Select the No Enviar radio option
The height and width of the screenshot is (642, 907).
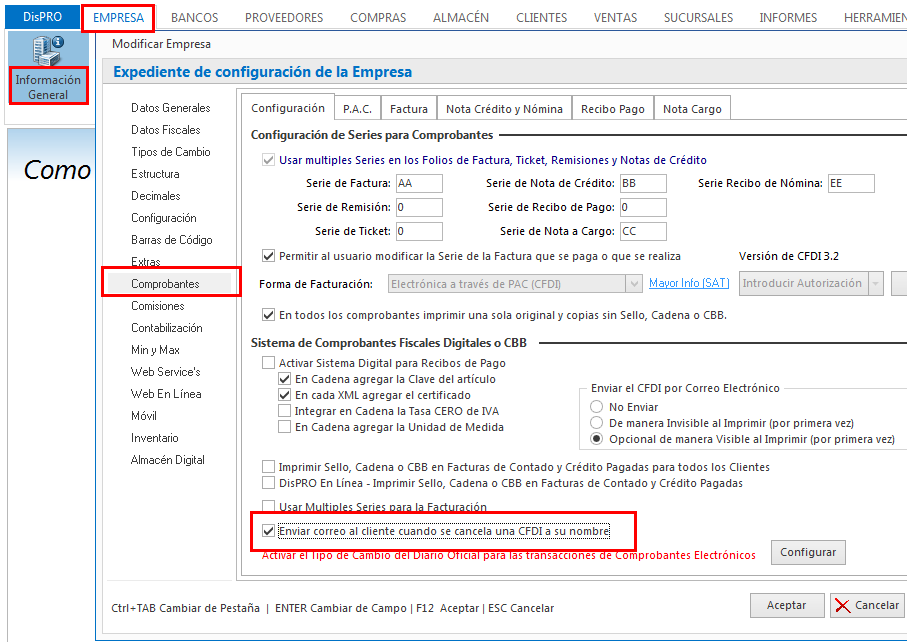[x=597, y=407]
